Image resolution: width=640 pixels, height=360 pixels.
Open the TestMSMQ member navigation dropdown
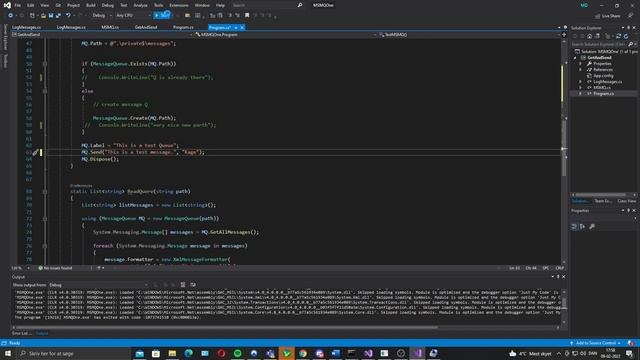(x=469, y=35)
